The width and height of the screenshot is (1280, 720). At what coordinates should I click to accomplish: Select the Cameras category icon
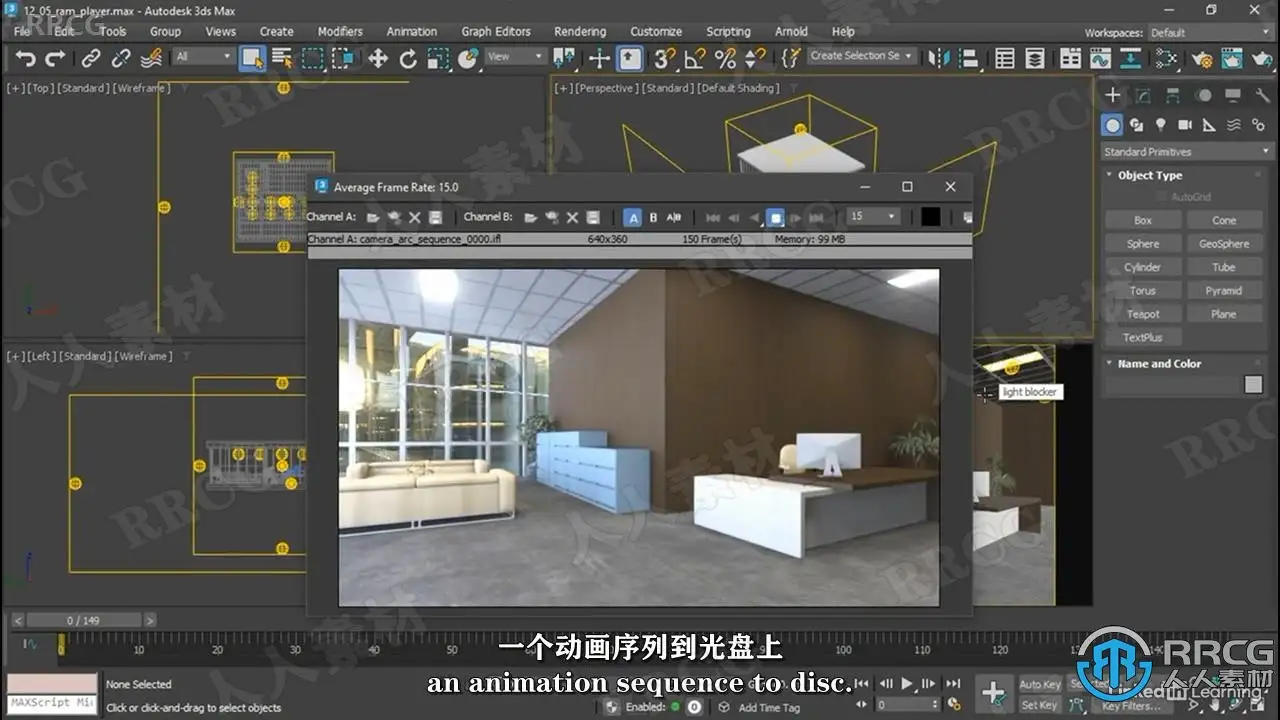click(x=1185, y=125)
